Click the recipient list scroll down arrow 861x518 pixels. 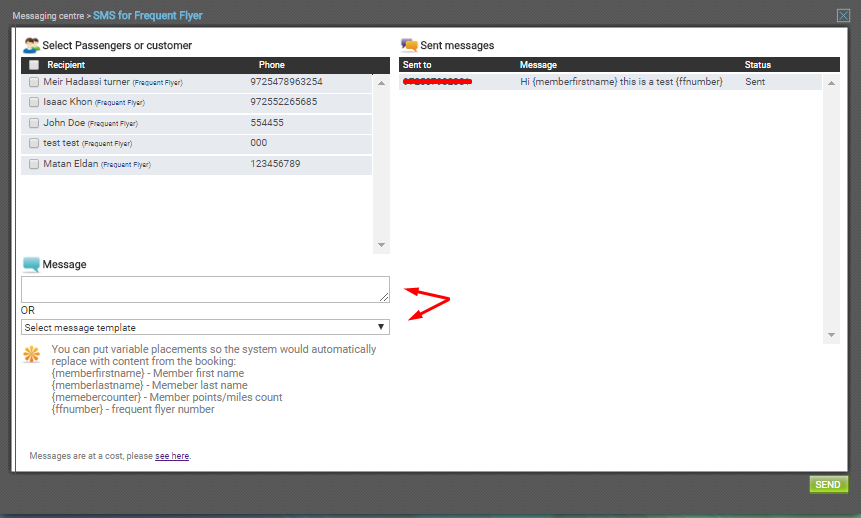point(381,245)
